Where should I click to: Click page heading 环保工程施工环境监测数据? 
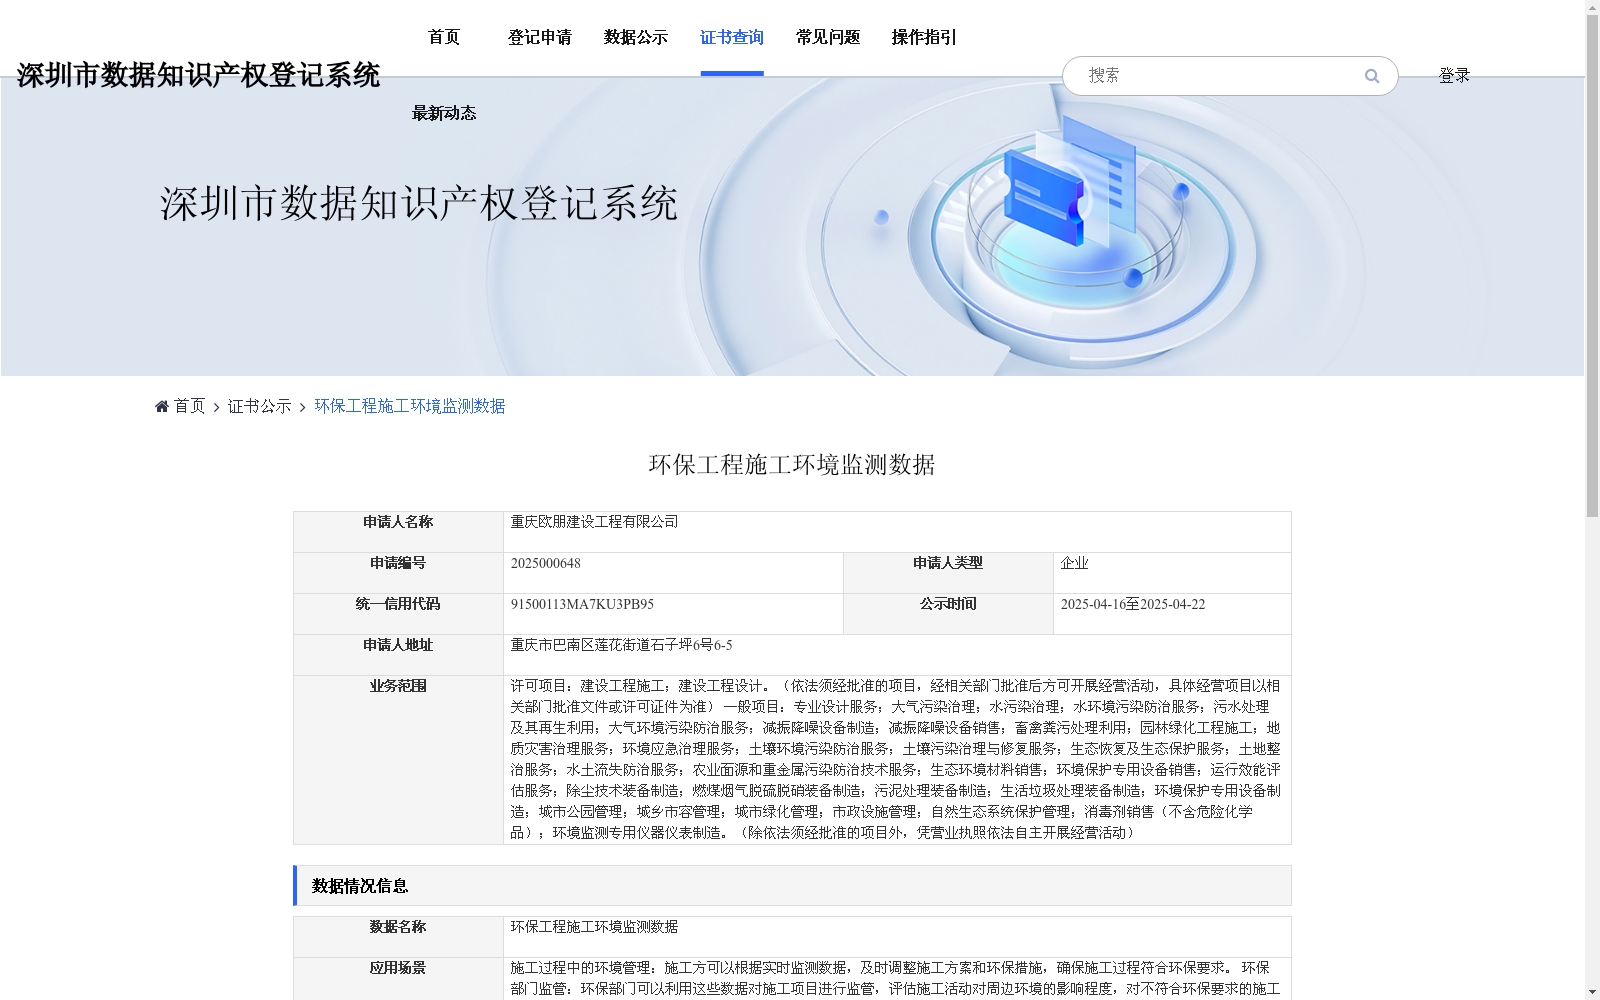tap(792, 465)
